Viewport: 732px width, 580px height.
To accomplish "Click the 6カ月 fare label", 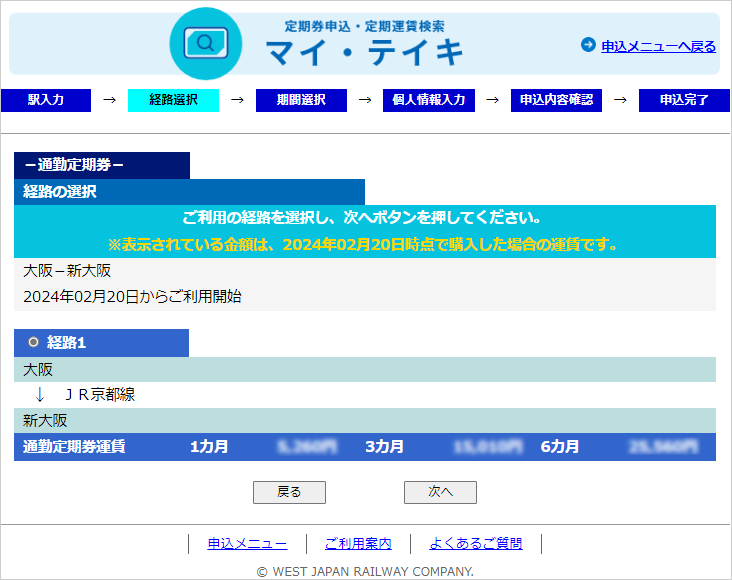I will tap(560, 447).
